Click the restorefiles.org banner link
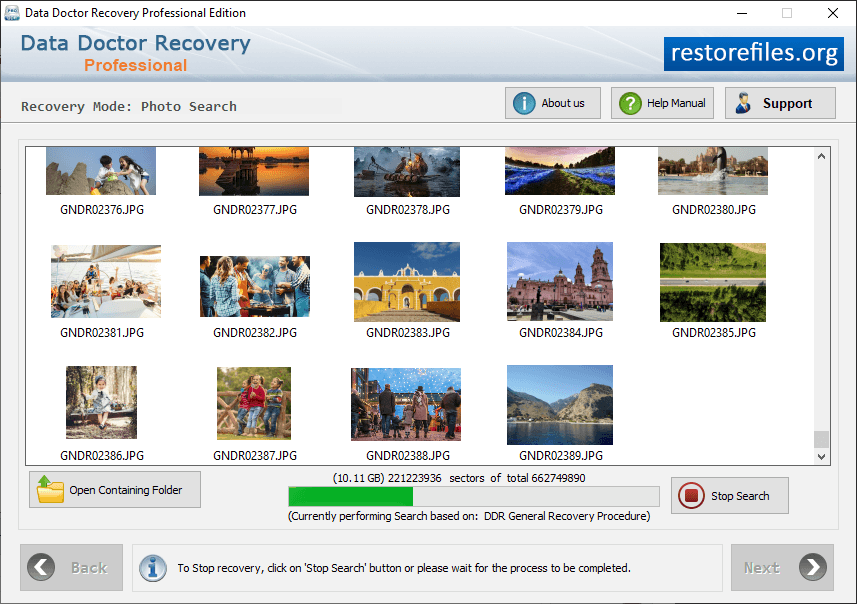Image resolution: width=857 pixels, height=604 pixels. coord(754,54)
